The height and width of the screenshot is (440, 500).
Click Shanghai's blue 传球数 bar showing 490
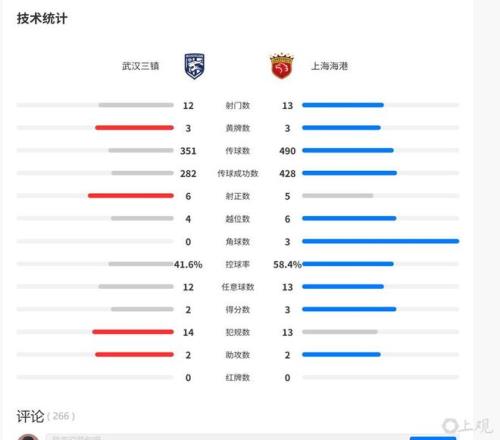click(348, 150)
